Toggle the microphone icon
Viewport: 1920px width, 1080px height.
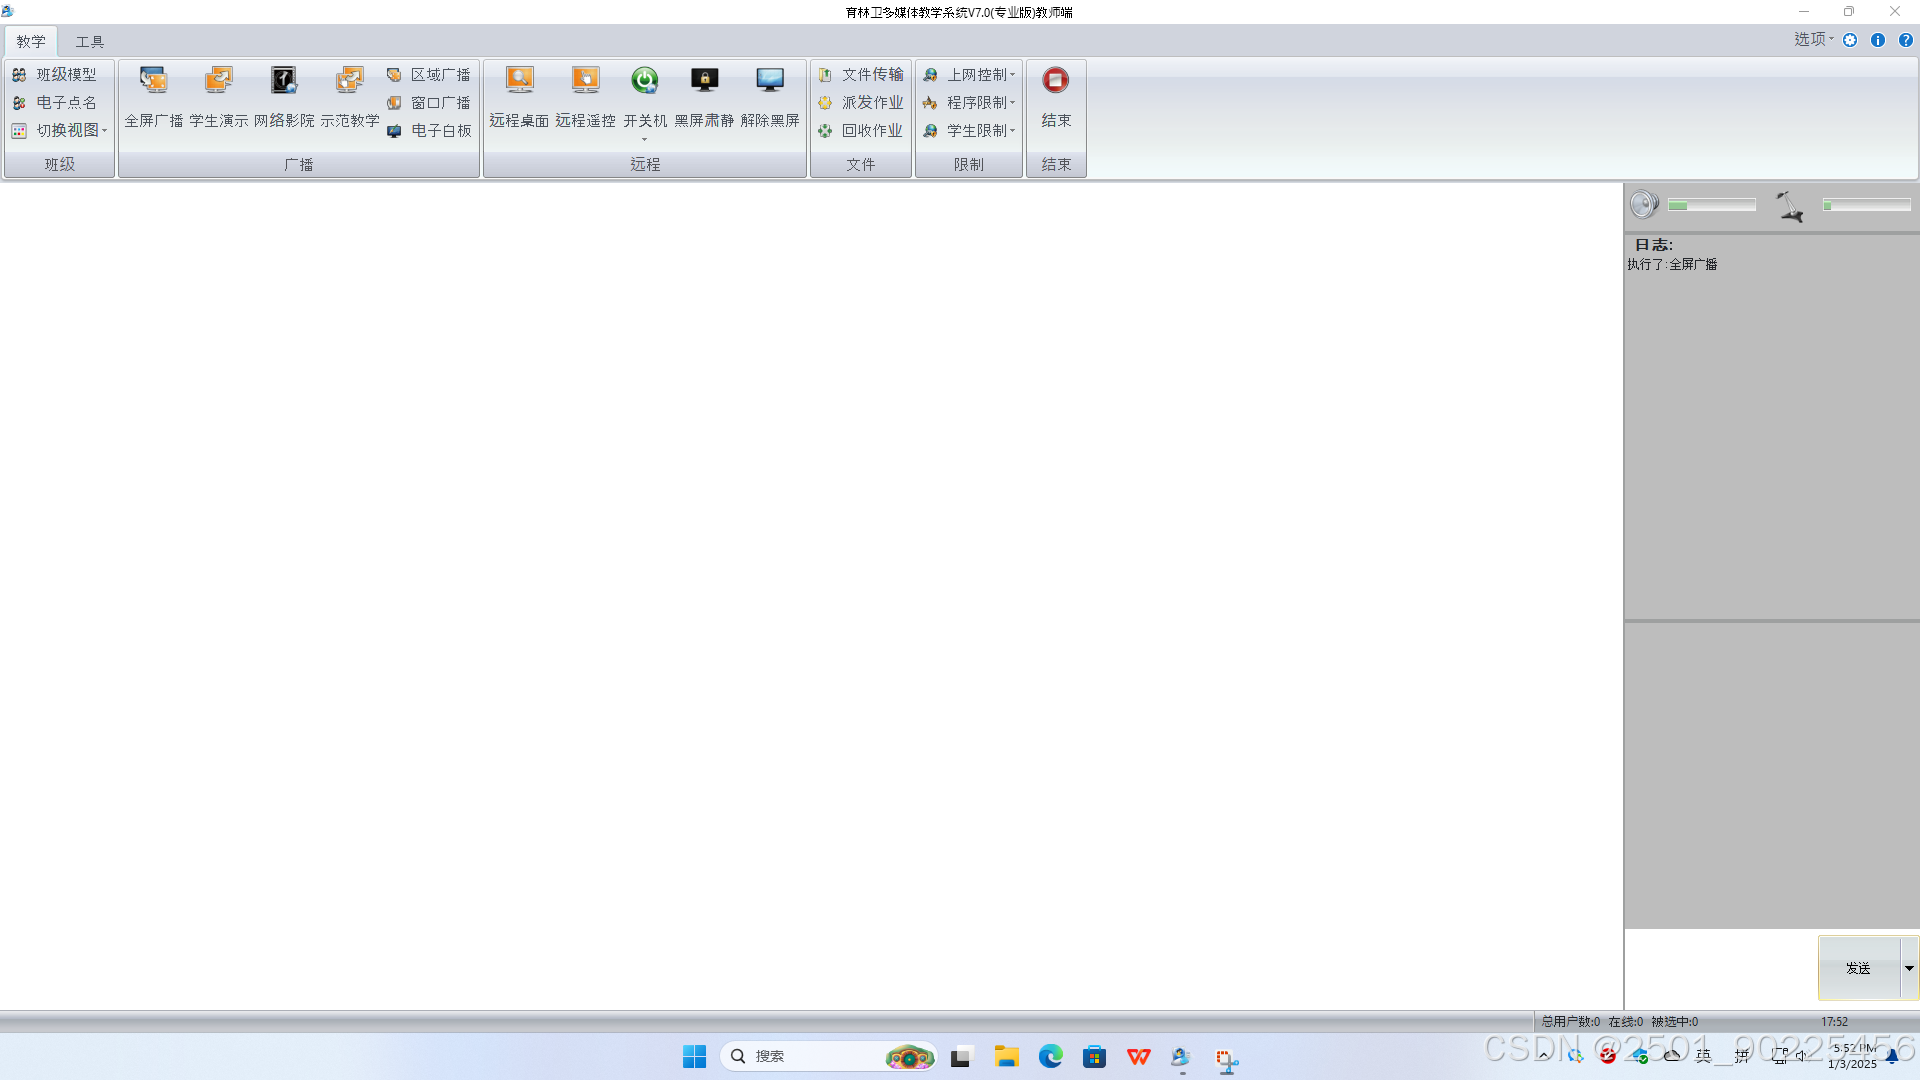coord(1789,206)
